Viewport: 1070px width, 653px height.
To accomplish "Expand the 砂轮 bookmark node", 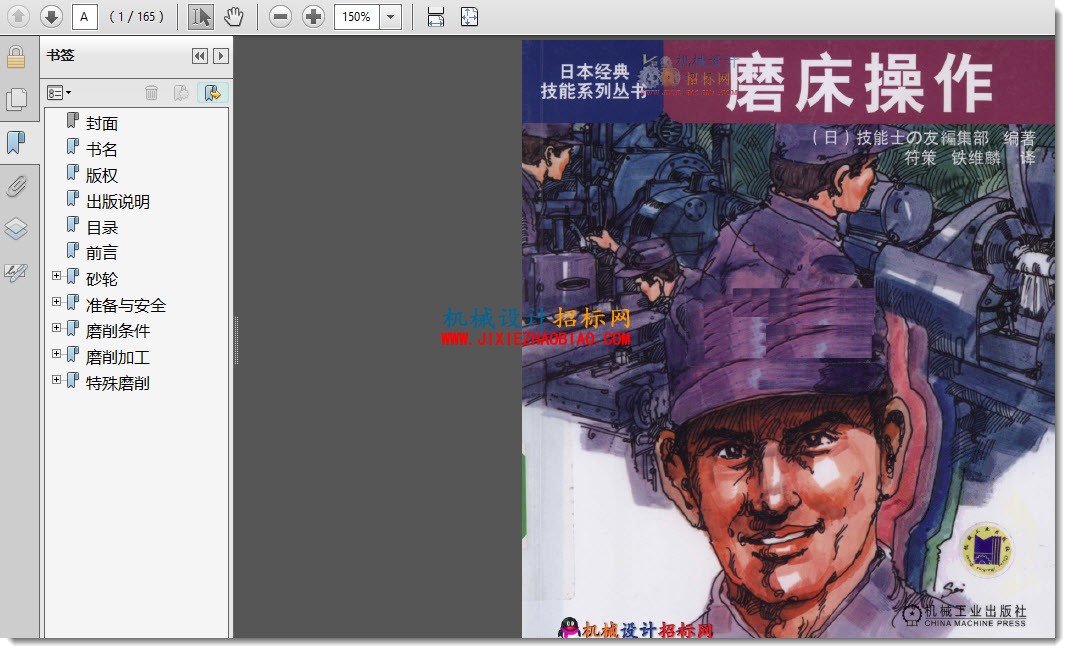I will pyautogui.click(x=57, y=276).
